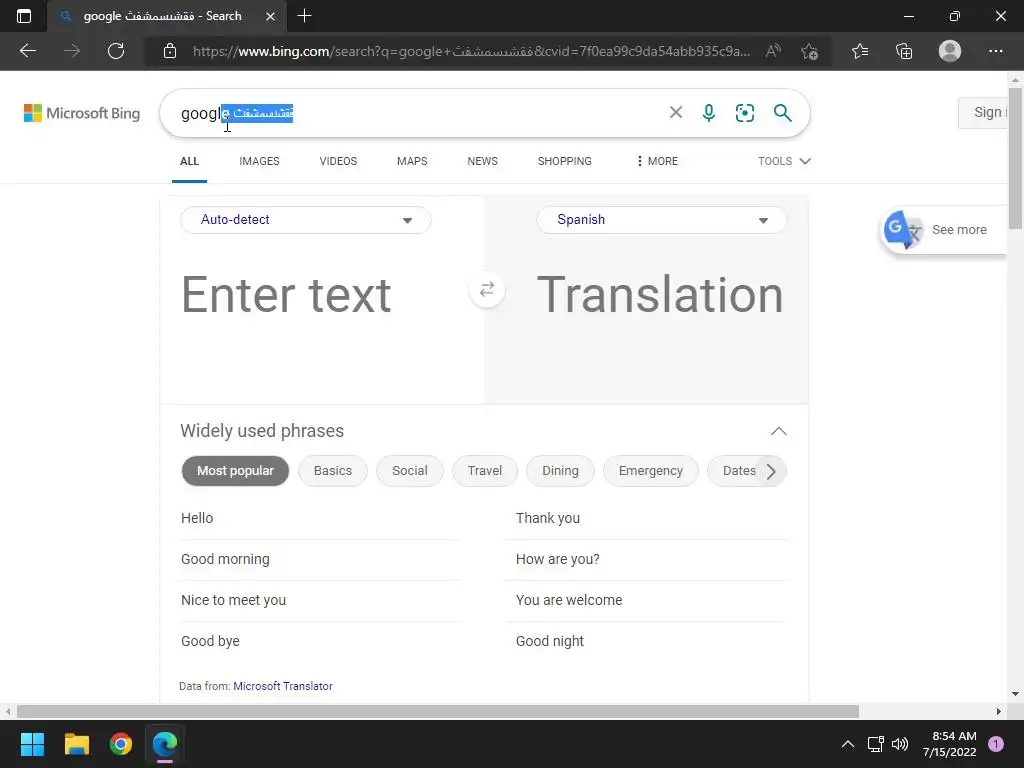Select the Dining phrases chip
This screenshot has width=1024, height=768.
(560, 471)
